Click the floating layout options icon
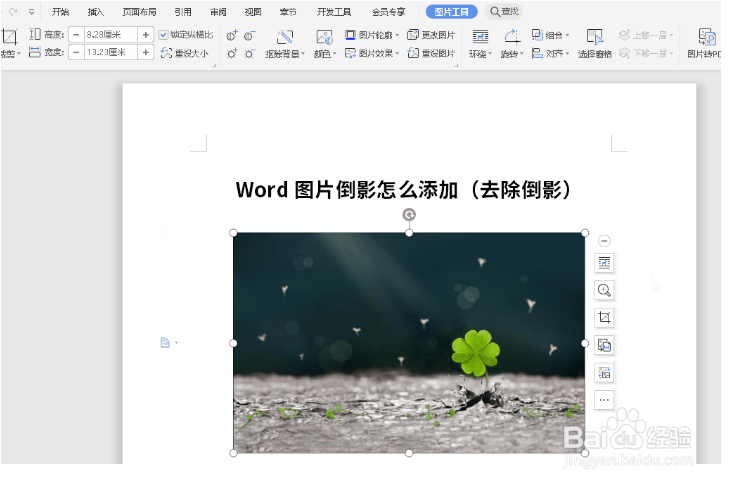Screen dimensions: 734x486 coord(604,263)
